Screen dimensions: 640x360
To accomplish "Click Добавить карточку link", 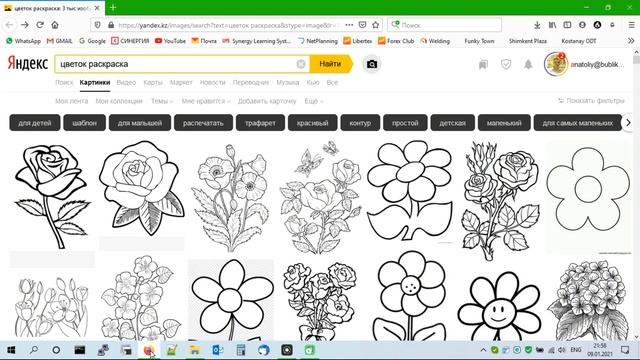I will tap(267, 101).
